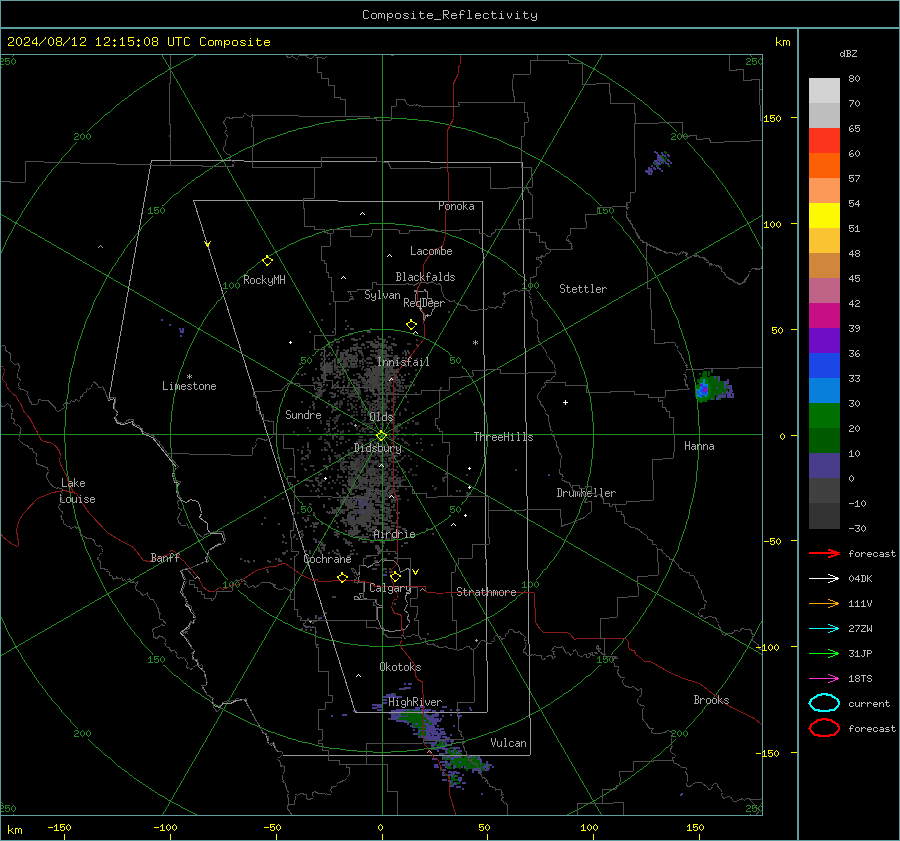Click the Hanna label
The height and width of the screenshot is (841, 900).
coord(699,446)
